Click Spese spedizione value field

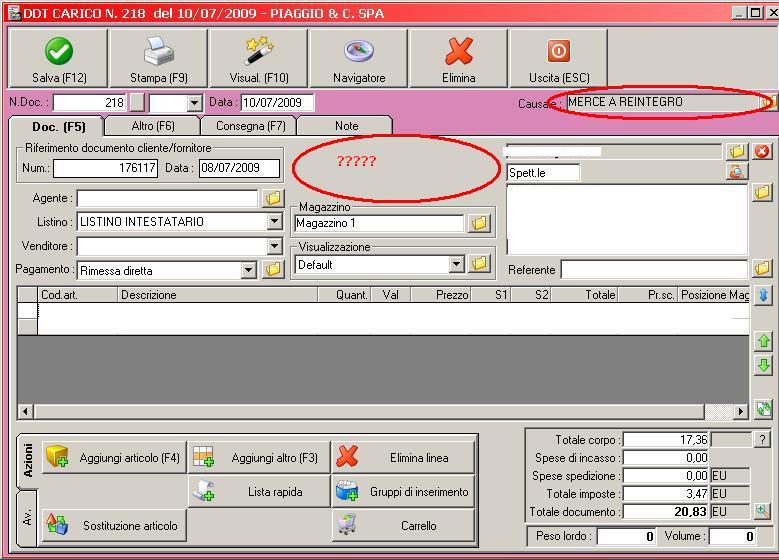666,476
